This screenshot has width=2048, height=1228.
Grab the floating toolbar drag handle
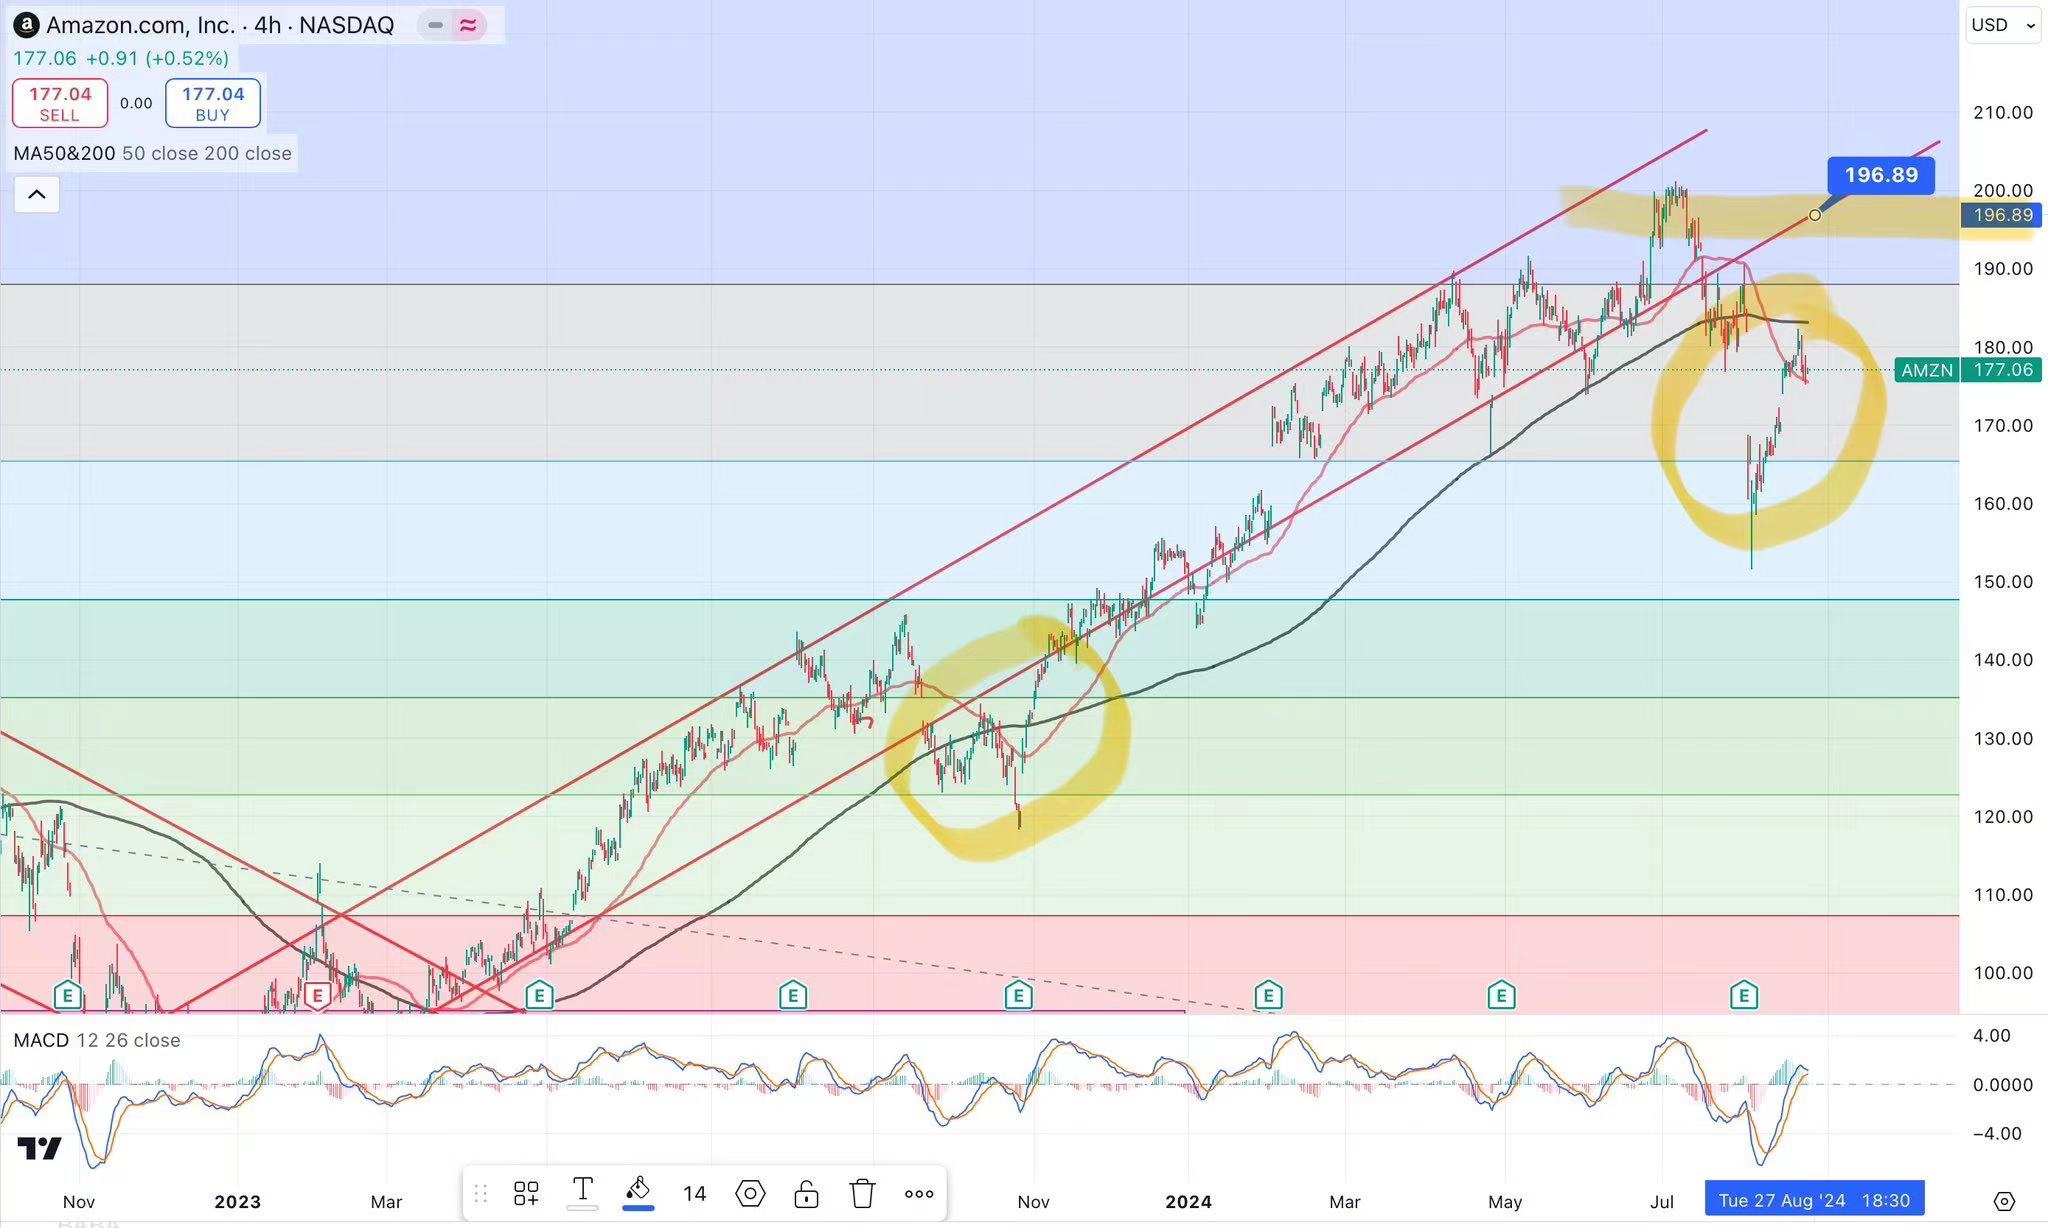click(481, 1193)
